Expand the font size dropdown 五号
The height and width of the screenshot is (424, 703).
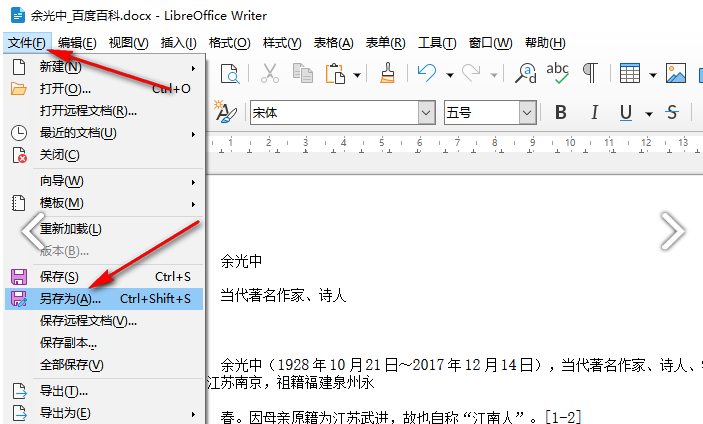click(528, 112)
